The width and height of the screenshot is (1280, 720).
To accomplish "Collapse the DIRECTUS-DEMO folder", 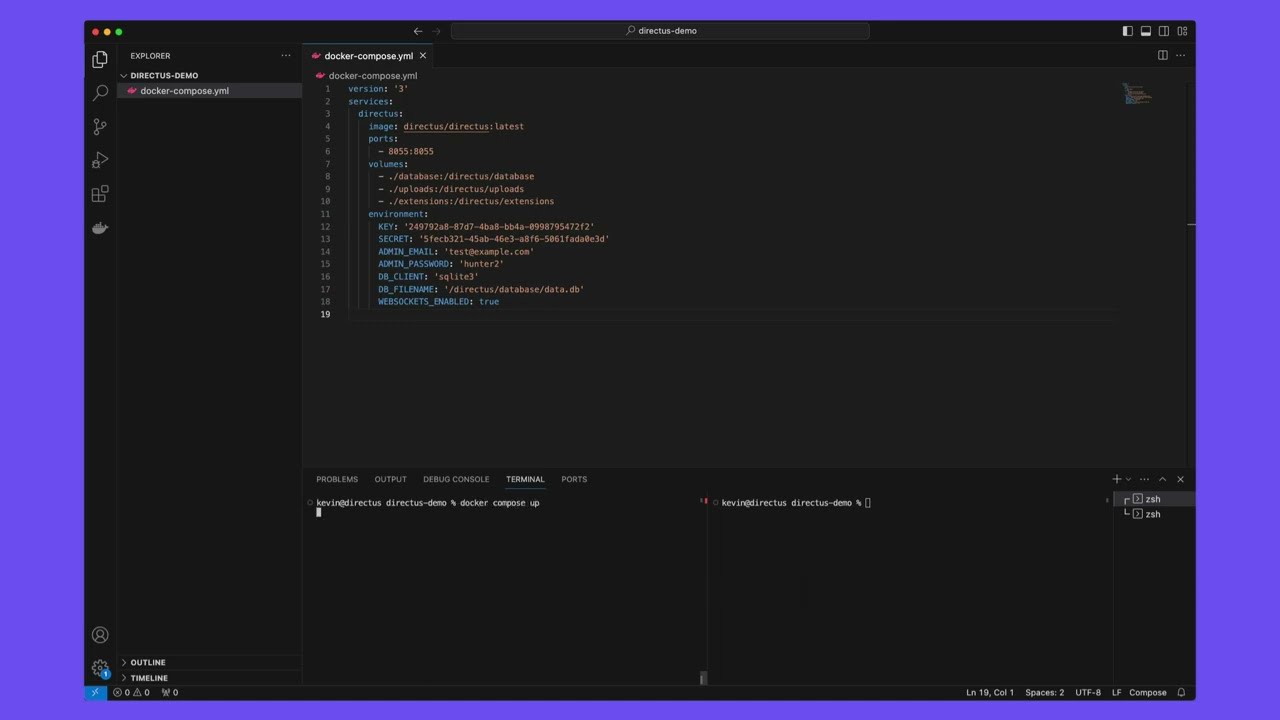I will click(x=210, y=75).
